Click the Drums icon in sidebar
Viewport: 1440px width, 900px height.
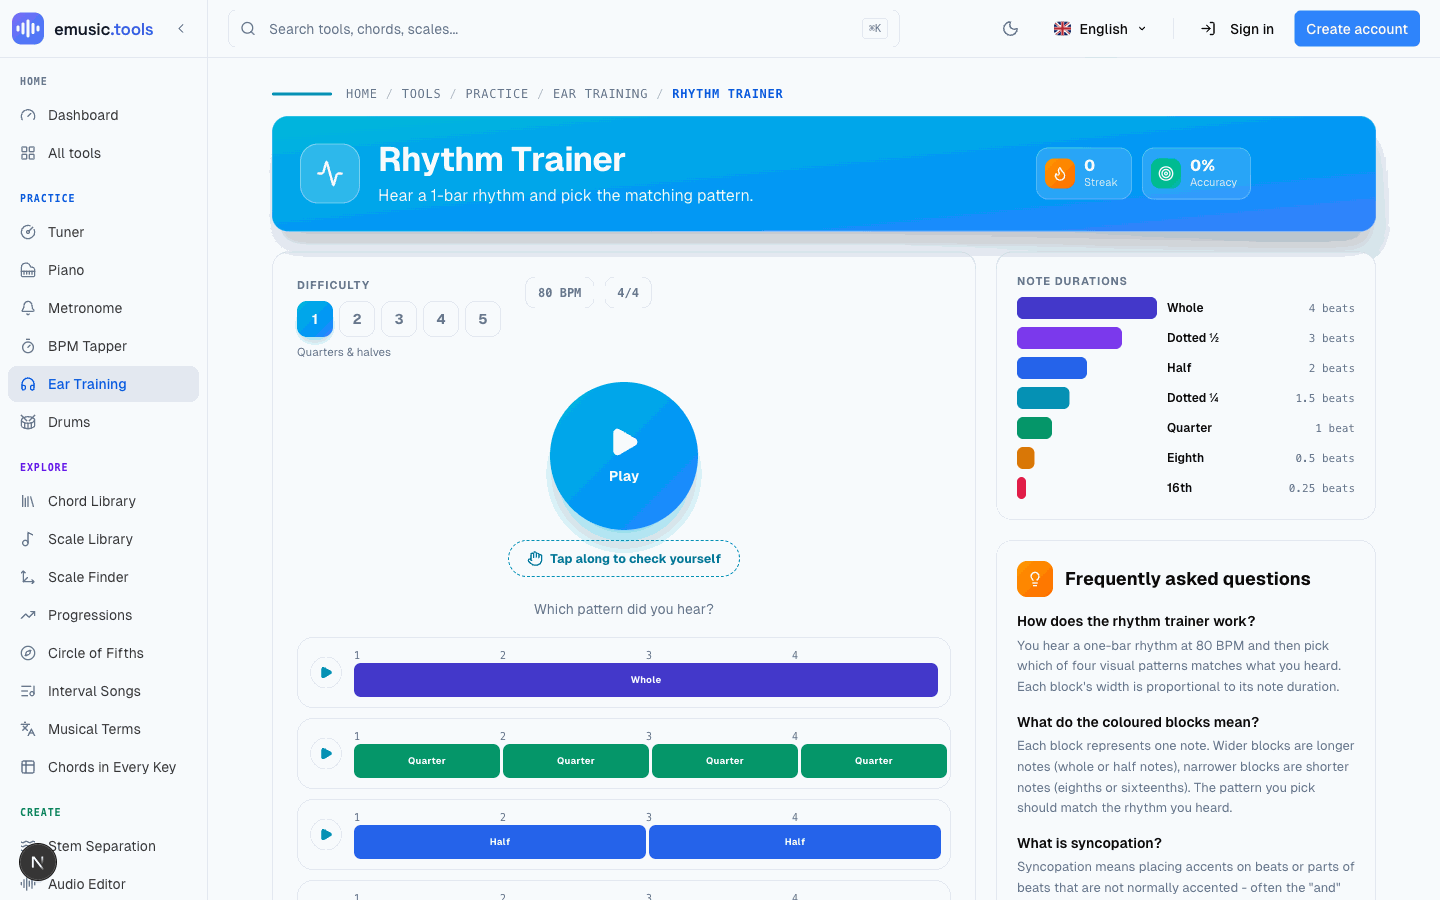click(x=28, y=422)
